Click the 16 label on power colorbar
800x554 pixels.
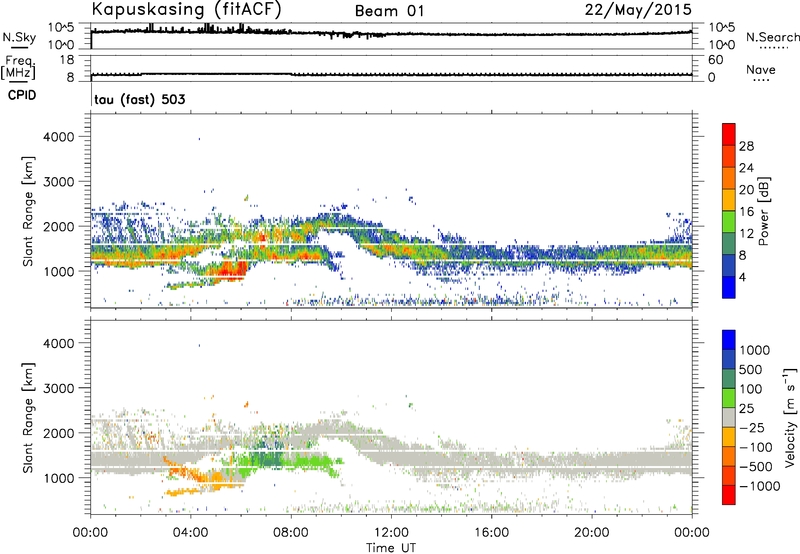tap(746, 212)
